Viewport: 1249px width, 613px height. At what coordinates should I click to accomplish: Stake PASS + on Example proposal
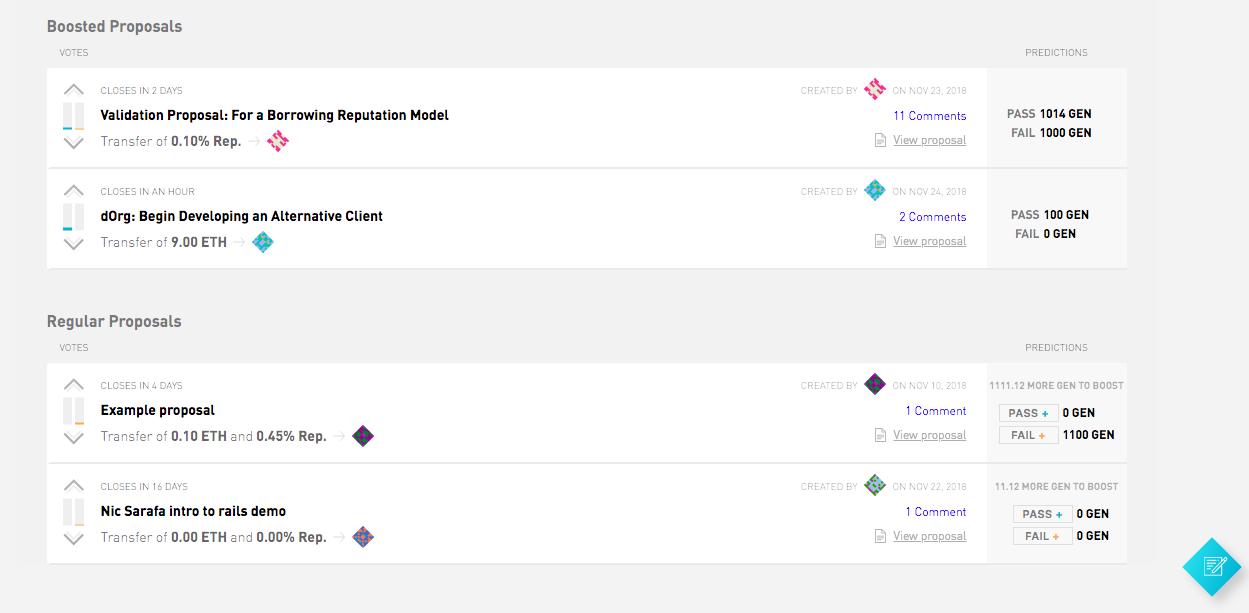pyautogui.click(x=1028, y=413)
